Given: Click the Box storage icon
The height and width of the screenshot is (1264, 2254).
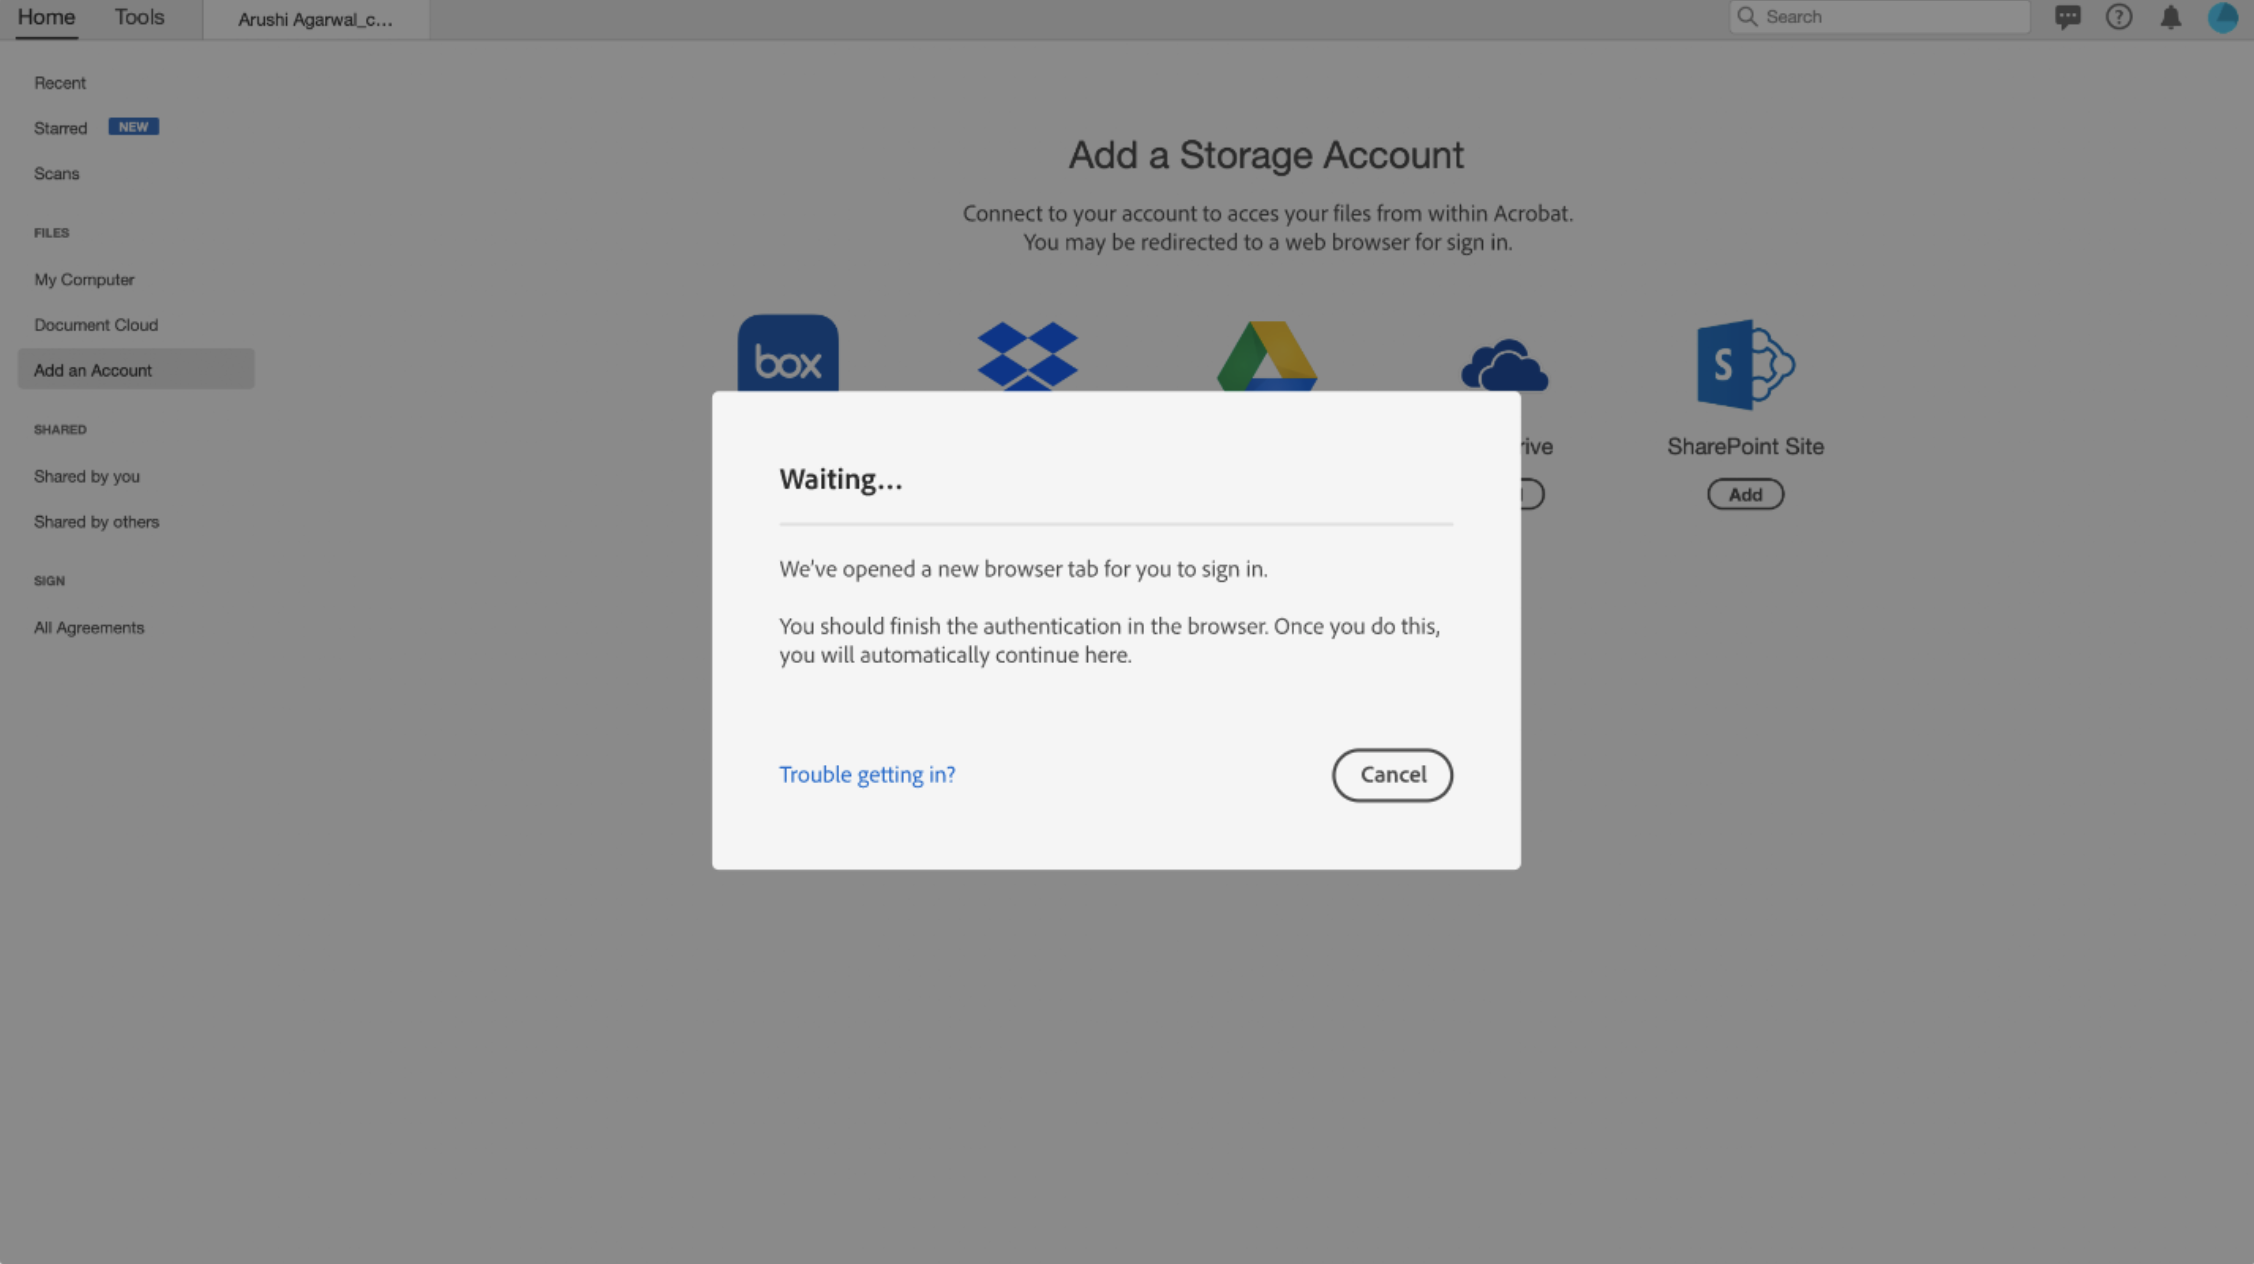Looking at the screenshot, I should tap(788, 353).
